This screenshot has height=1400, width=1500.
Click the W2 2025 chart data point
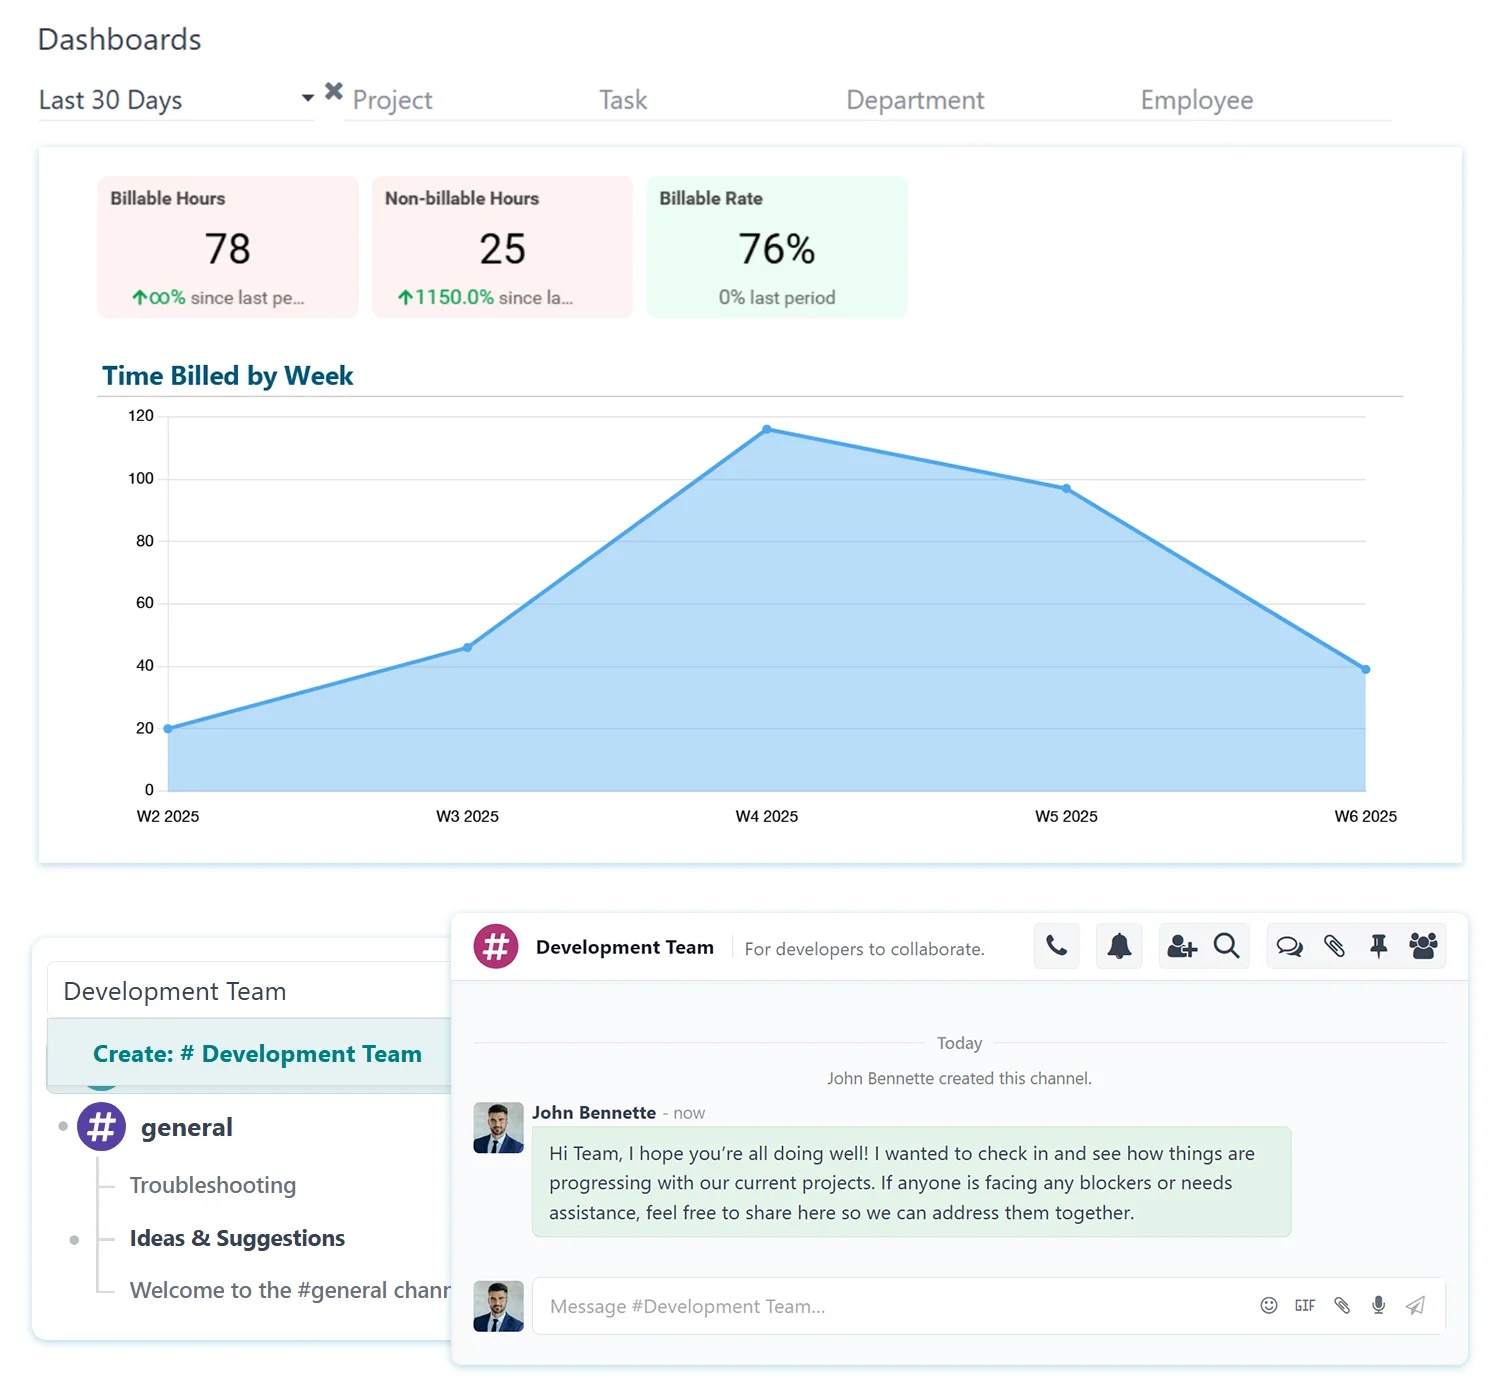coord(168,728)
